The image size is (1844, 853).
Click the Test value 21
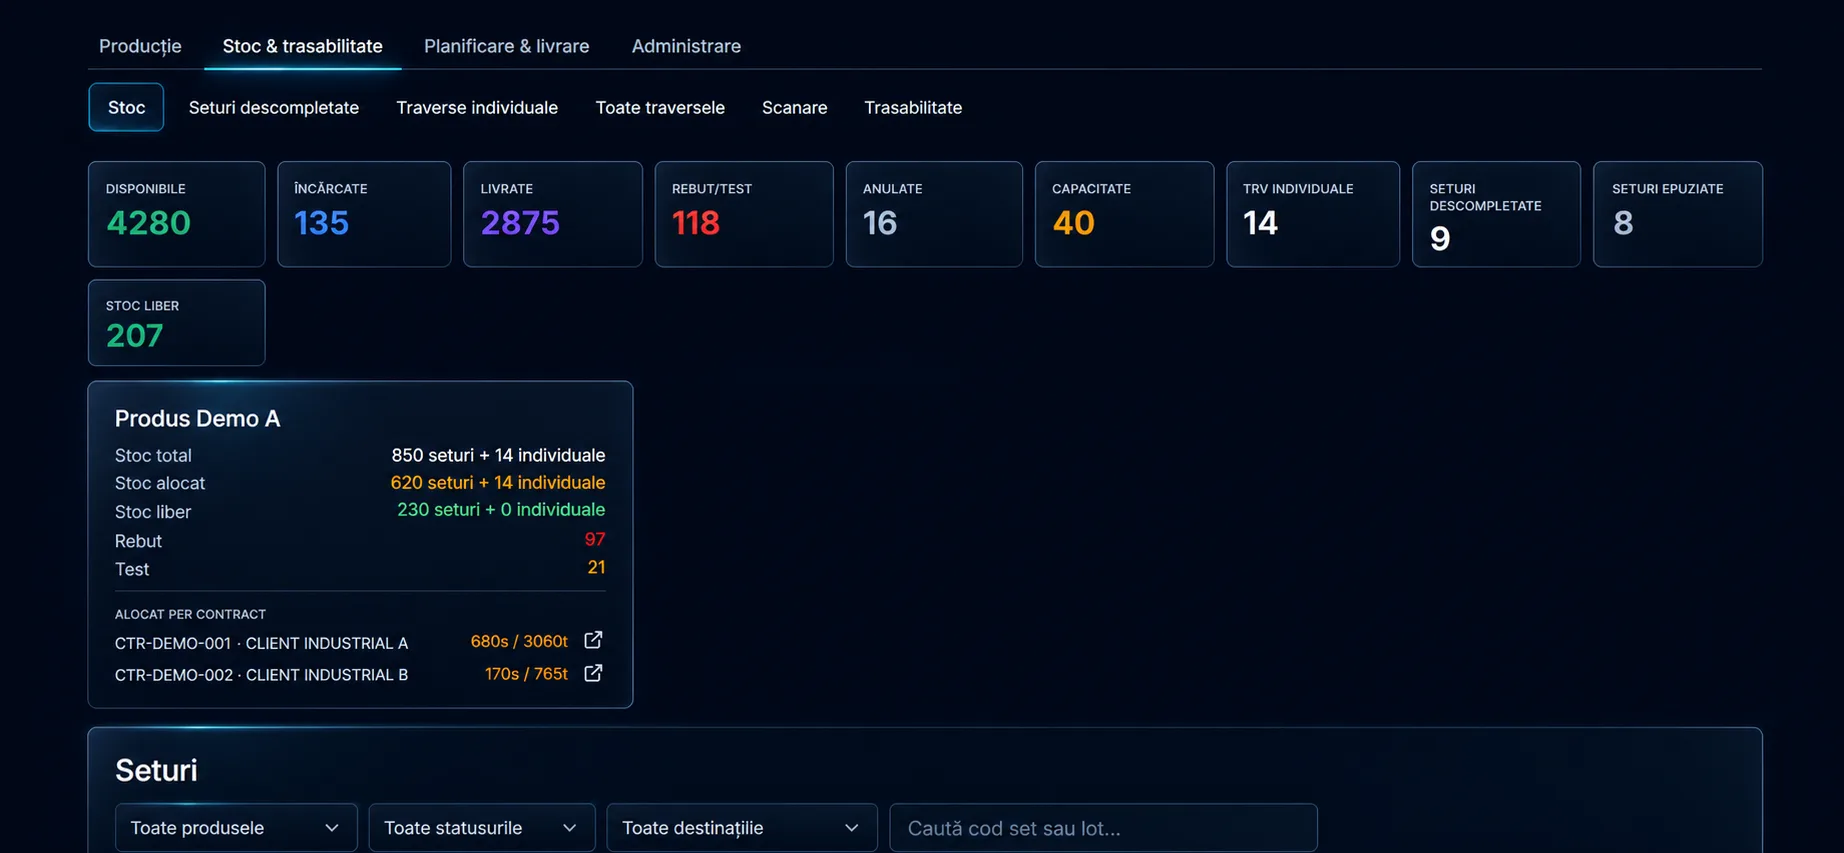coord(596,567)
